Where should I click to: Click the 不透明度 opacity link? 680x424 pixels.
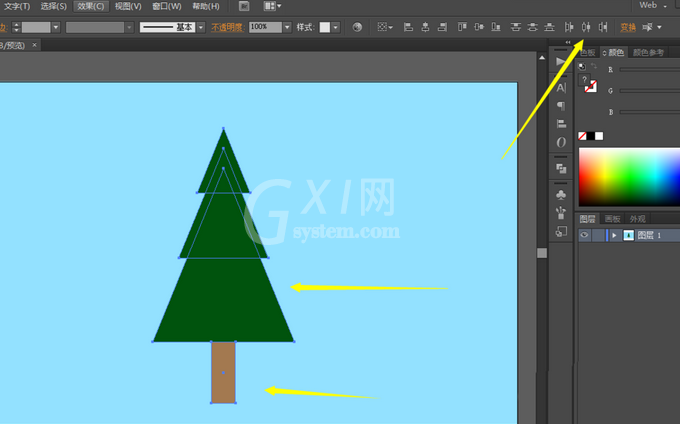tap(227, 27)
